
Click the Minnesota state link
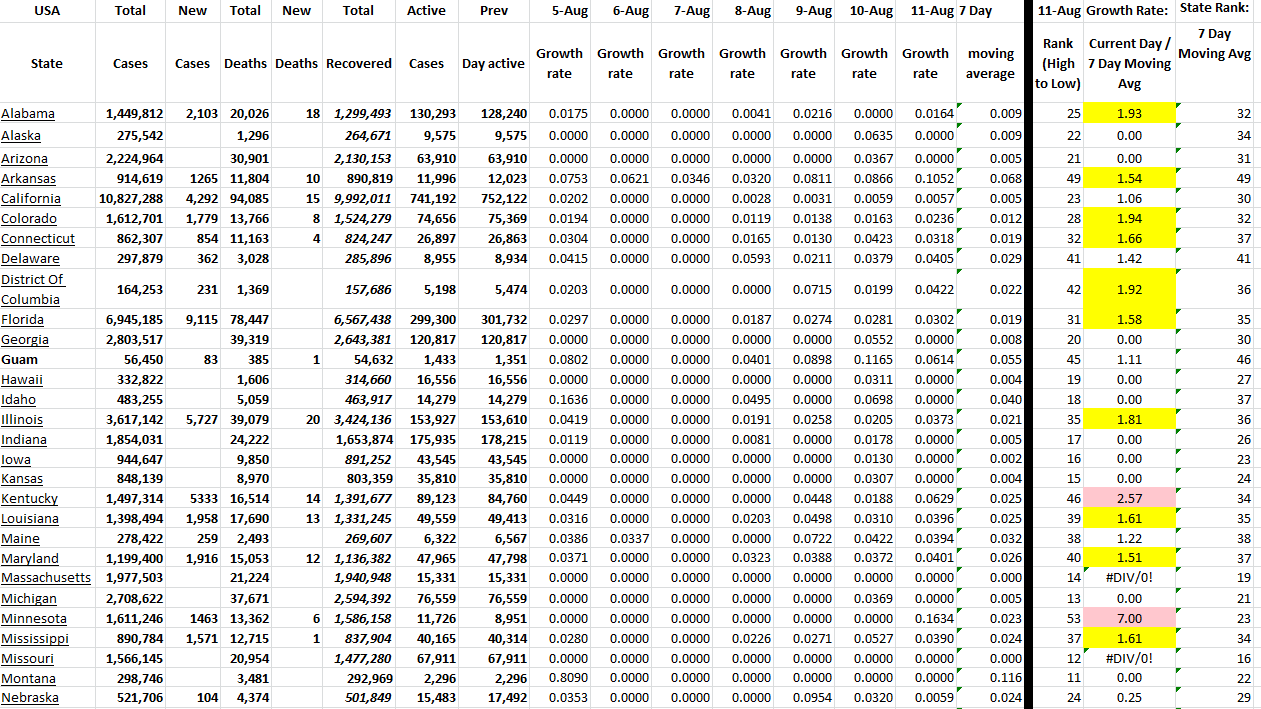pyautogui.click(x=34, y=619)
